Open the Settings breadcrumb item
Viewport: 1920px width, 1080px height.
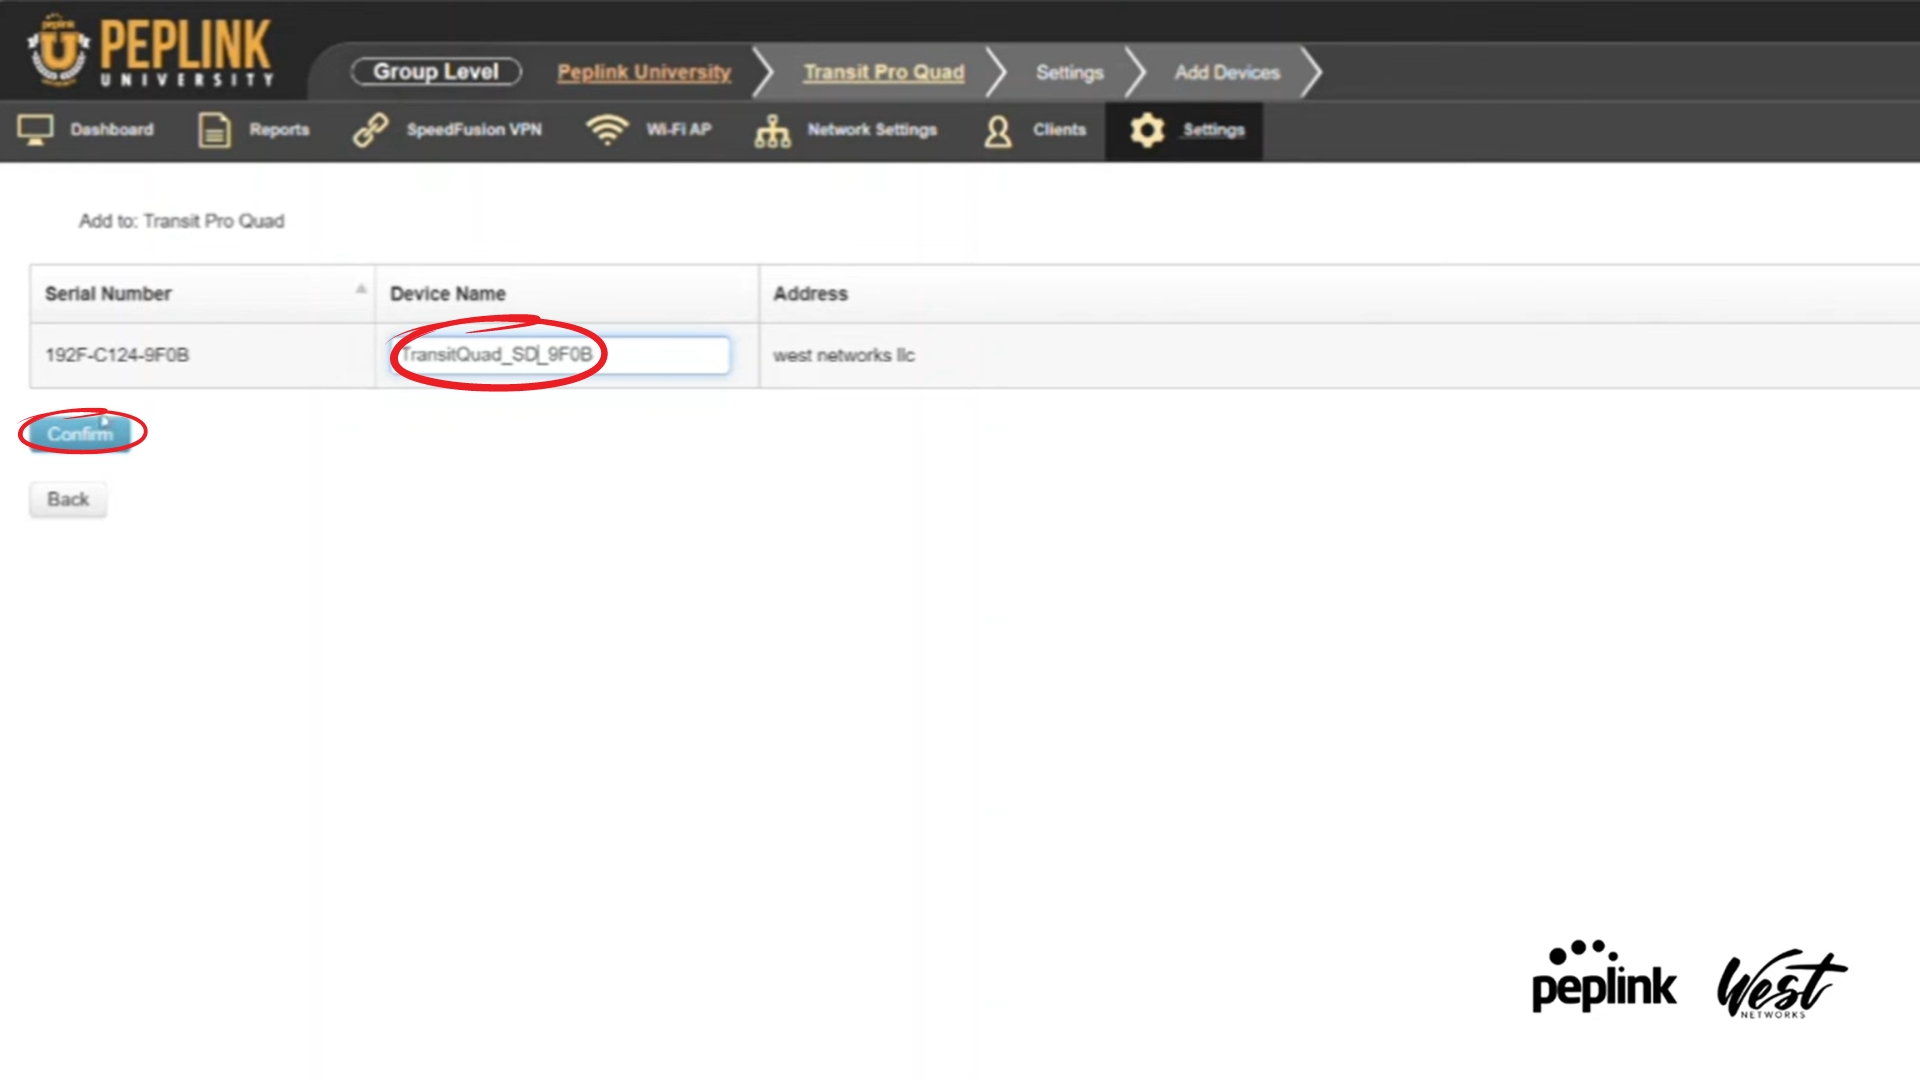coord(1069,72)
